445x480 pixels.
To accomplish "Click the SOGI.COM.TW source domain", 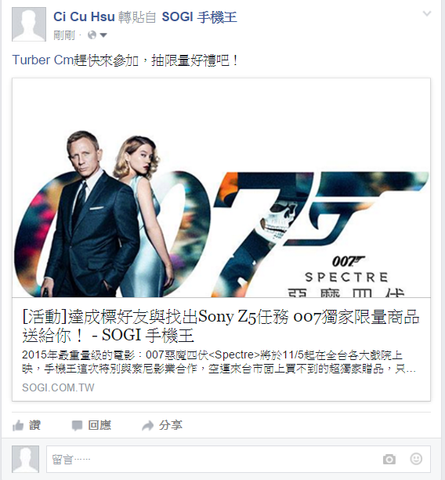I will click(58, 387).
